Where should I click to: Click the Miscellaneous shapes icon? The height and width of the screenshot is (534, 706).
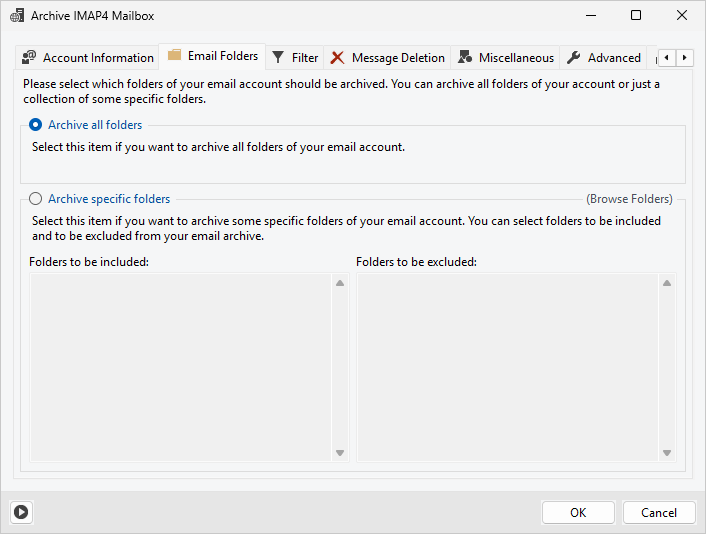[x=465, y=58]
